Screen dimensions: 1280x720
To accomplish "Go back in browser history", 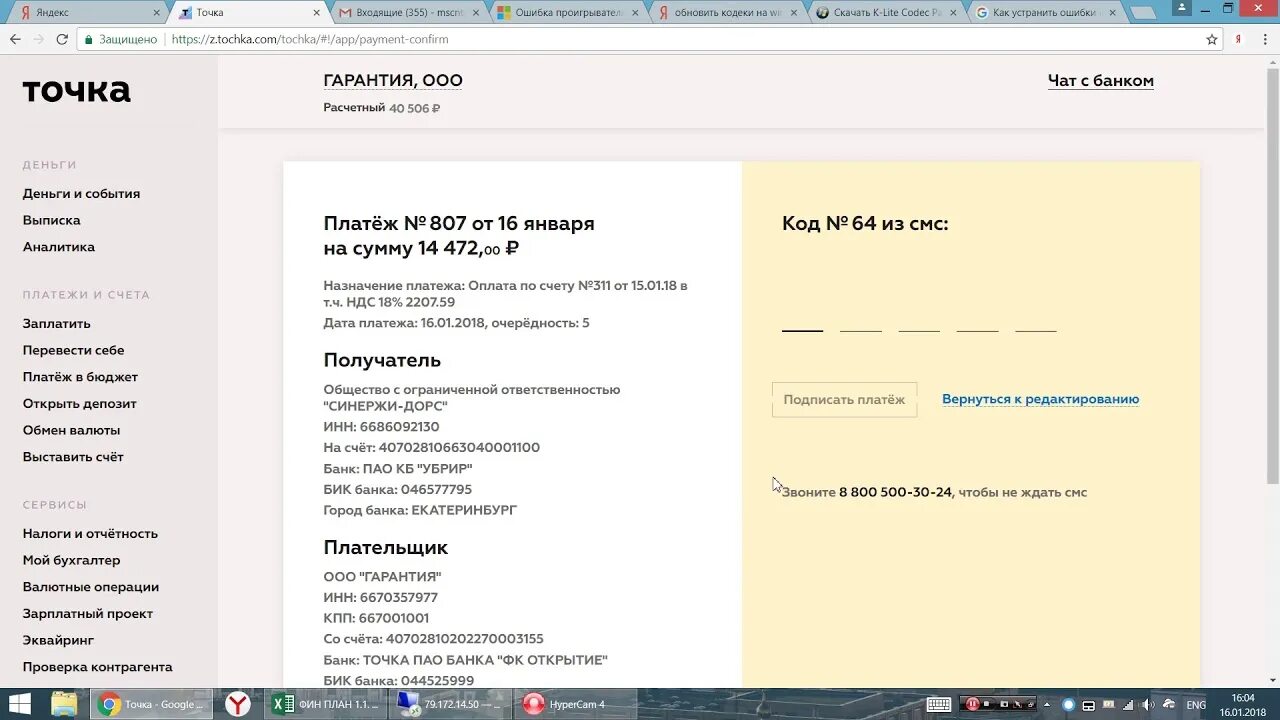I will click(15, 39).
